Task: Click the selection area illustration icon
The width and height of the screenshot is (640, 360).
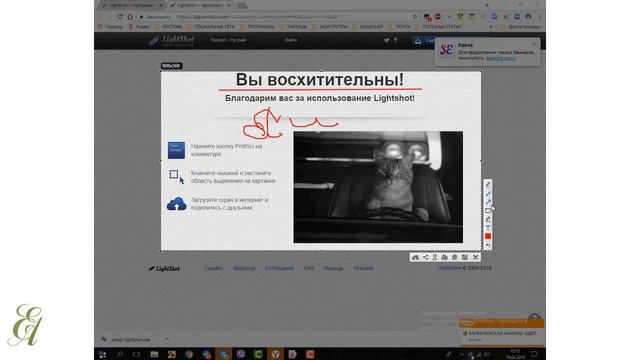Action: [176, 177]
